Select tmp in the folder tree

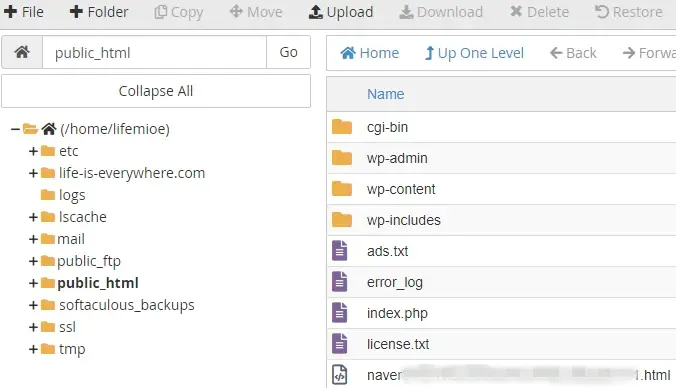point(72,349)
